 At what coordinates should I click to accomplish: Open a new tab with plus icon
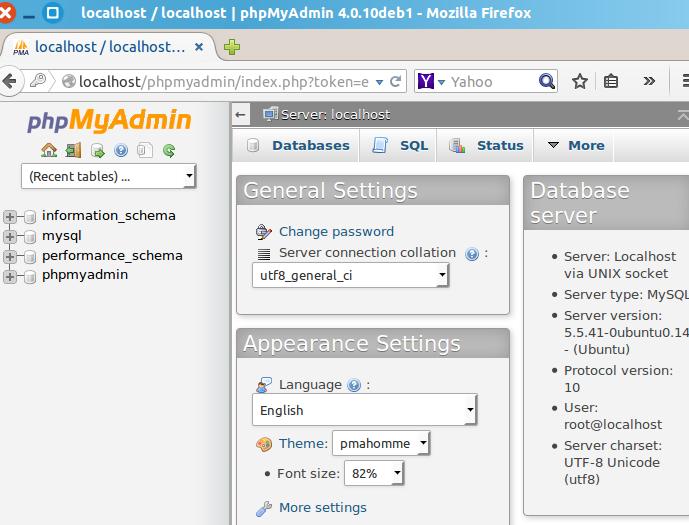click(x=232, y=47)
